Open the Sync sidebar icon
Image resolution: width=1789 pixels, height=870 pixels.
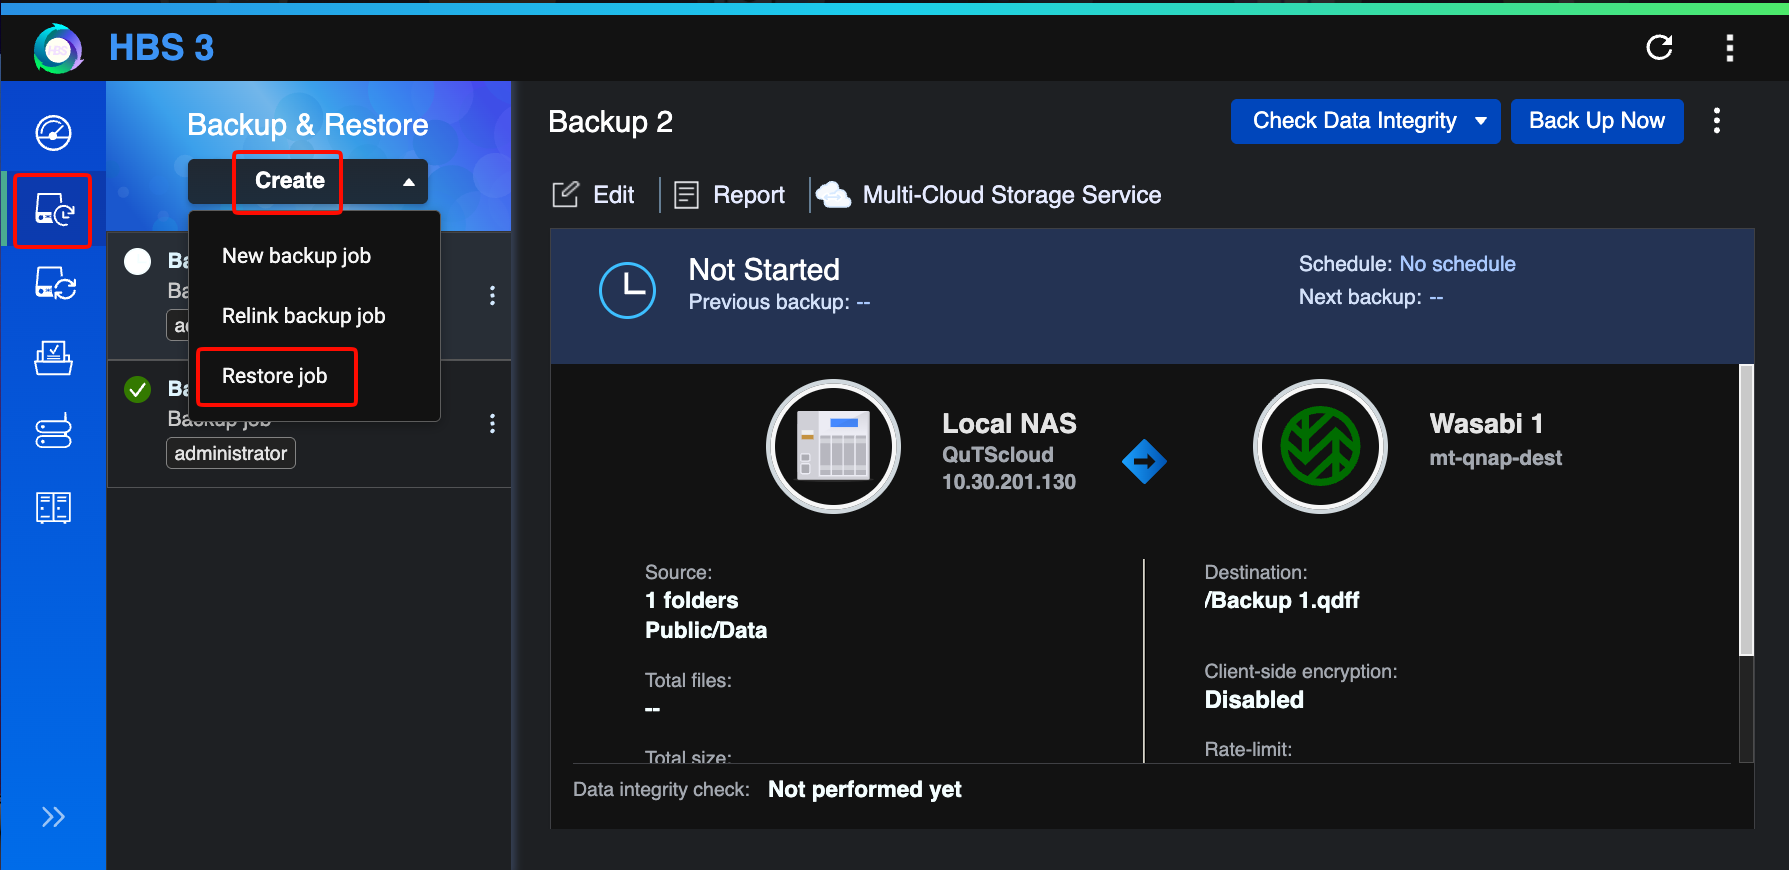coord(54,284)
